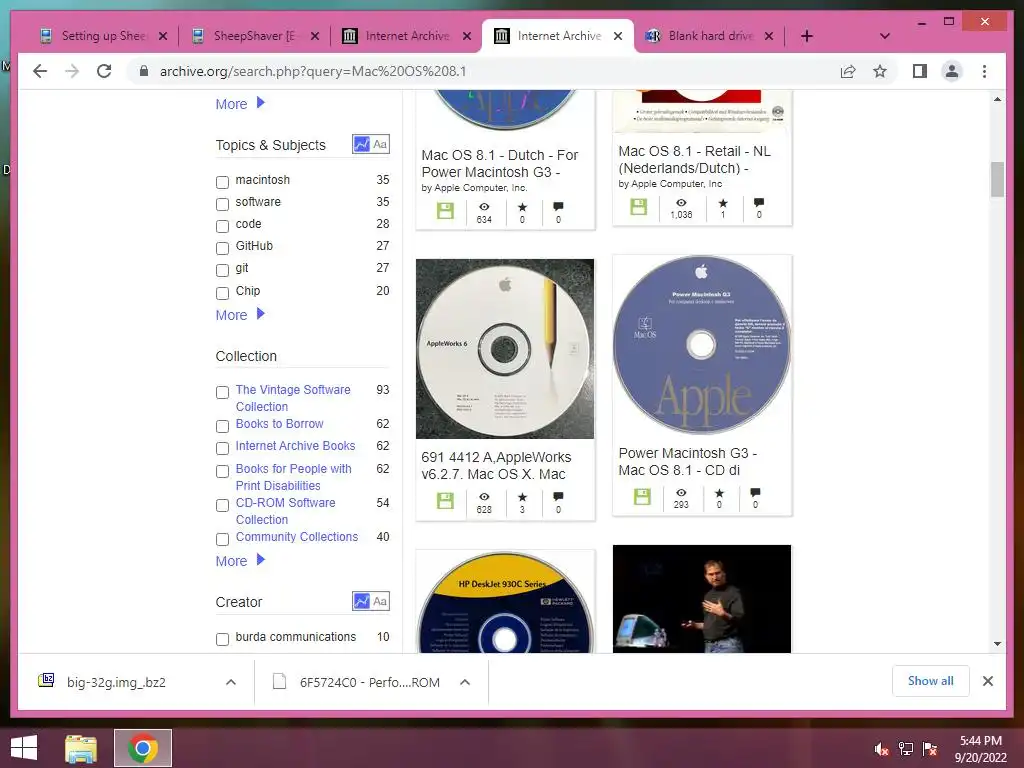The height and width of the screenshot is (768, 1024).
Task: Open a new tab with plus icon
Action: coord(807,36)
